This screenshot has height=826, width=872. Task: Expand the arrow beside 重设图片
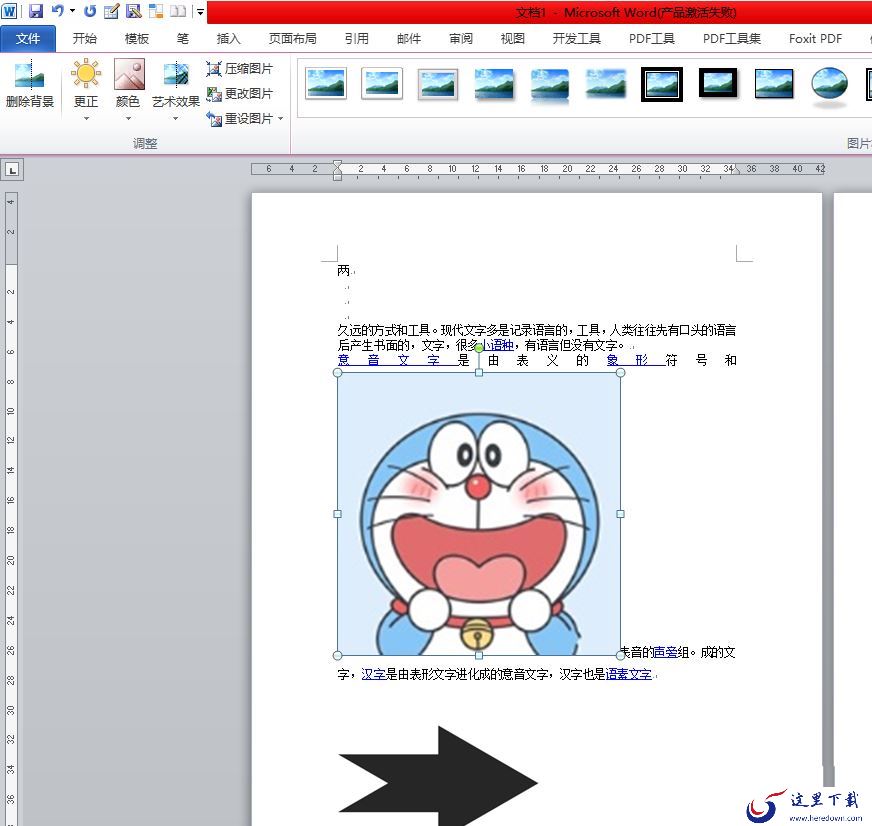[281, 118]
